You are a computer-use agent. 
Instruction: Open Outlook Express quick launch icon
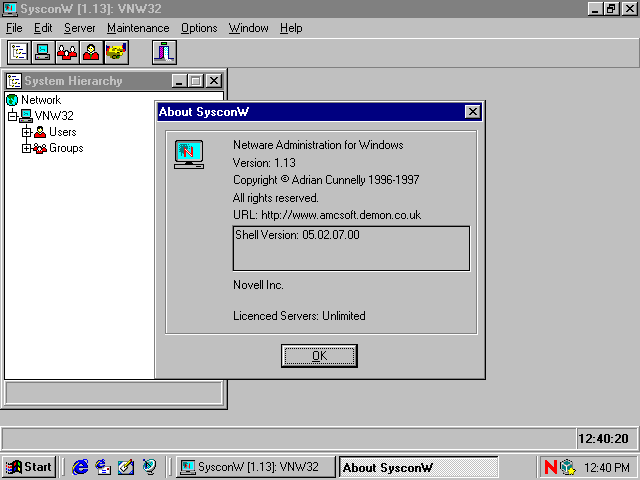[103, 467]
